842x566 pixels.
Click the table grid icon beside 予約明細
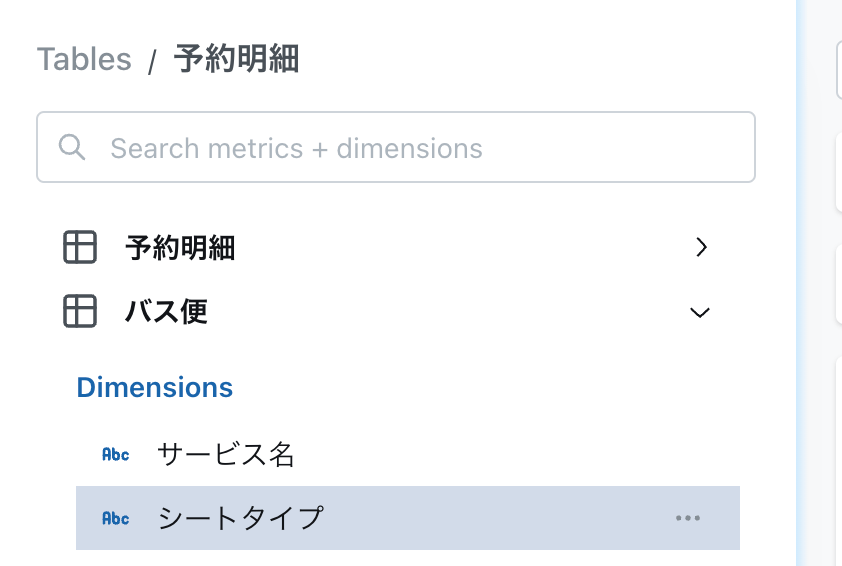(x=80, y=248)
